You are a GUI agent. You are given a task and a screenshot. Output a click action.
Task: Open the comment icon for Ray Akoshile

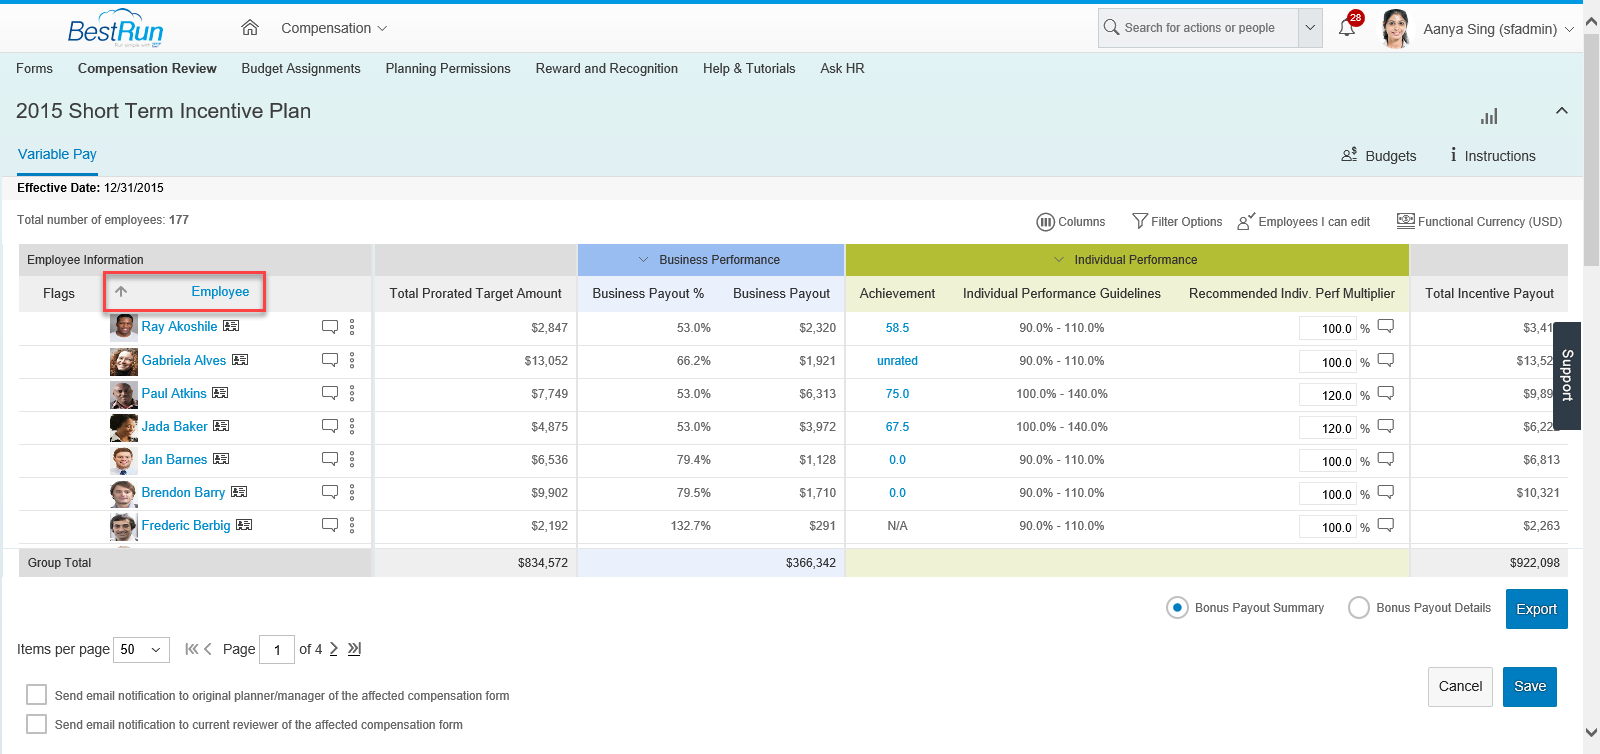click(330, 327)
